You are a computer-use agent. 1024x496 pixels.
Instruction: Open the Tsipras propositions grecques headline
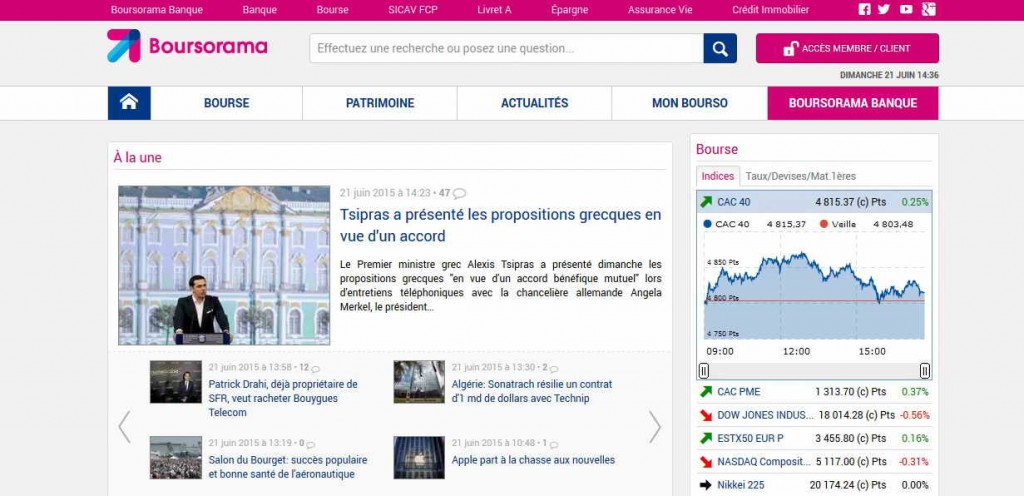[x=500, y=225]
